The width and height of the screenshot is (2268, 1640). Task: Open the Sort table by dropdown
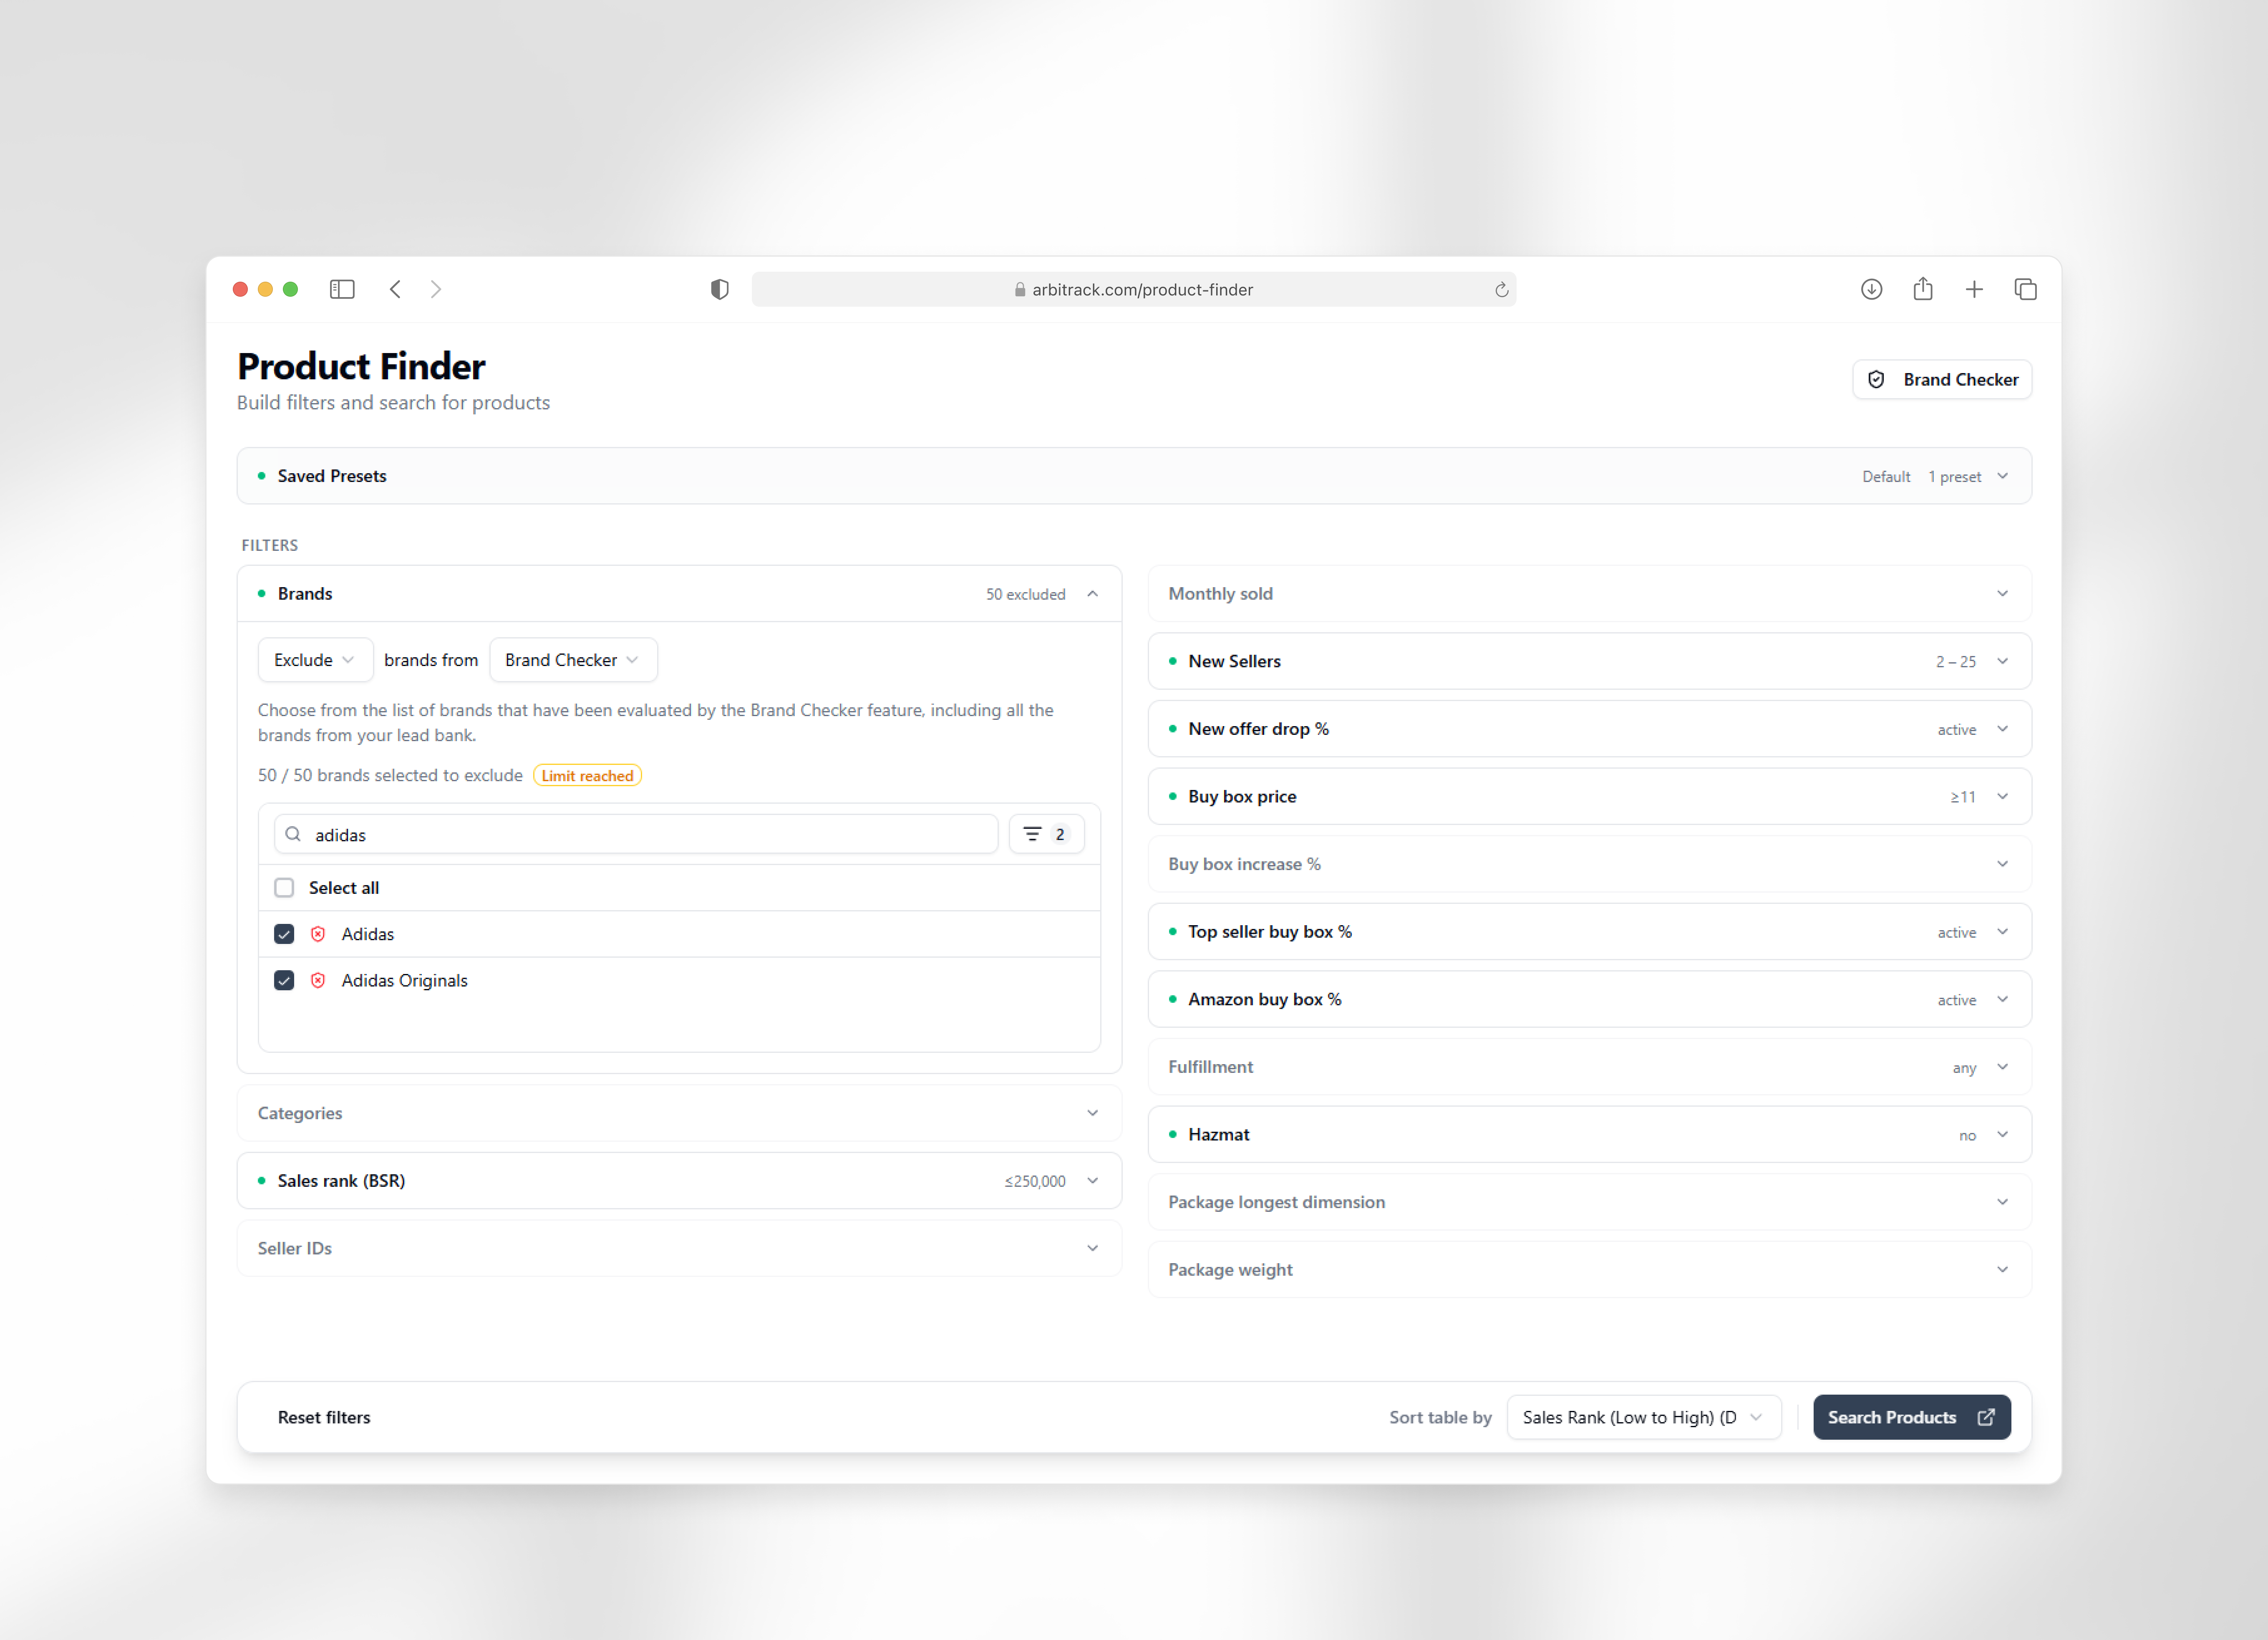(1643, 1417)
